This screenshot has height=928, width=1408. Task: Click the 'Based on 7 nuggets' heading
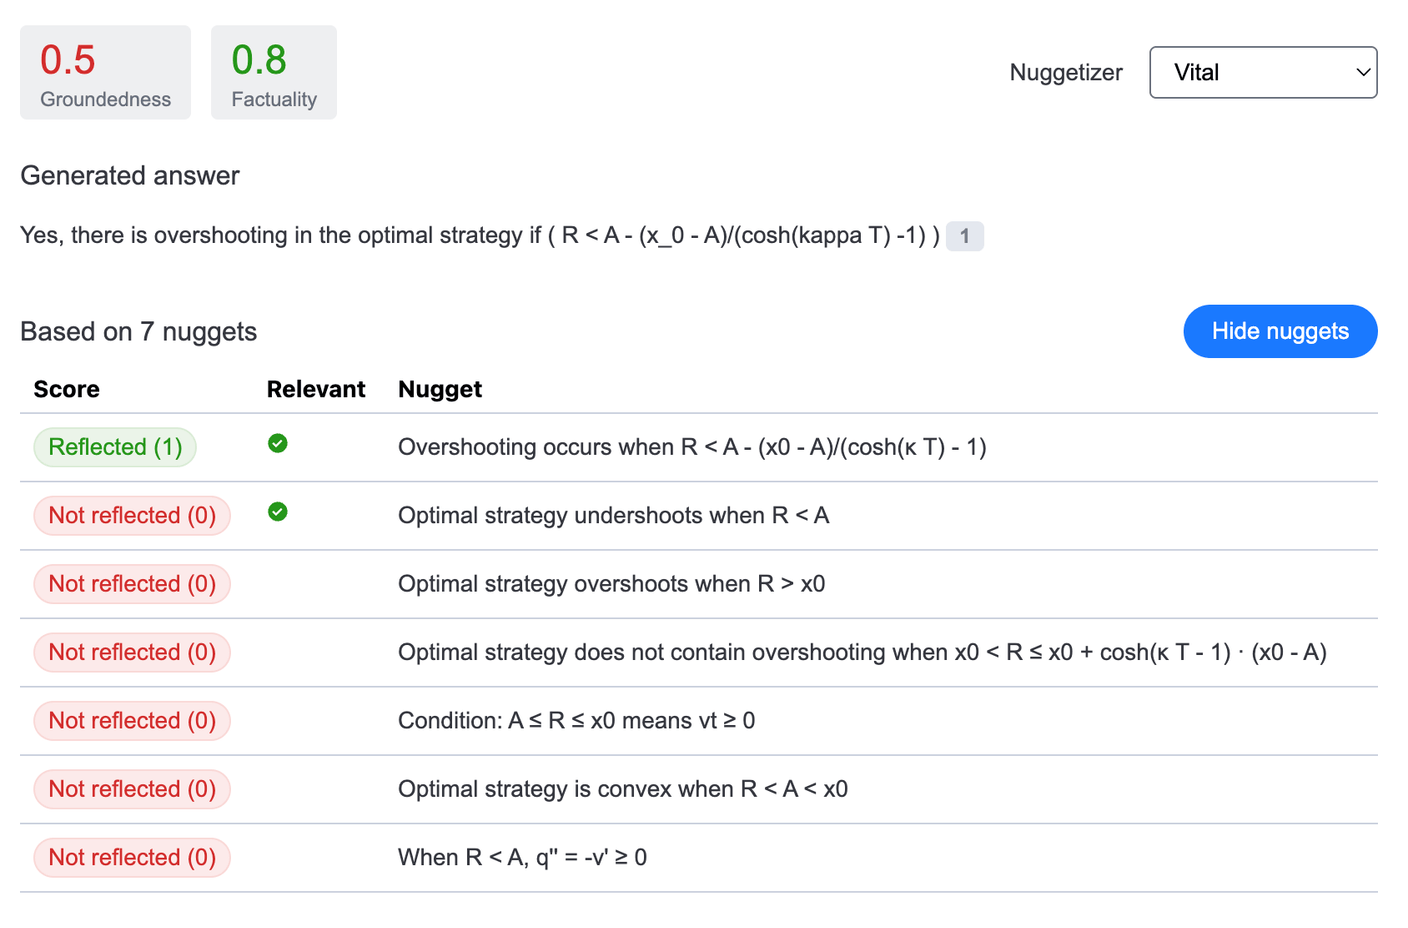(138, 332)
